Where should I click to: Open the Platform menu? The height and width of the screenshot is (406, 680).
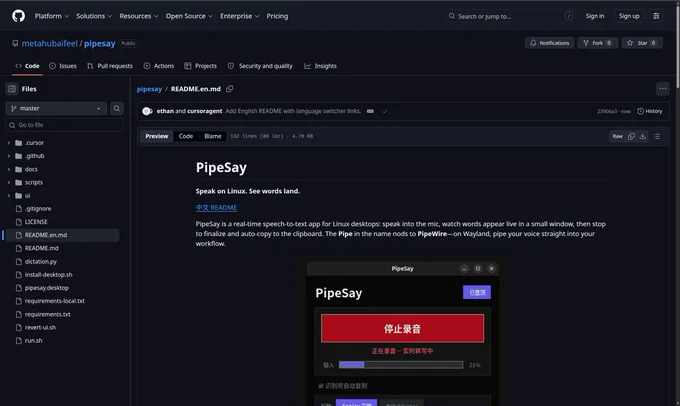tap(52, 16)
